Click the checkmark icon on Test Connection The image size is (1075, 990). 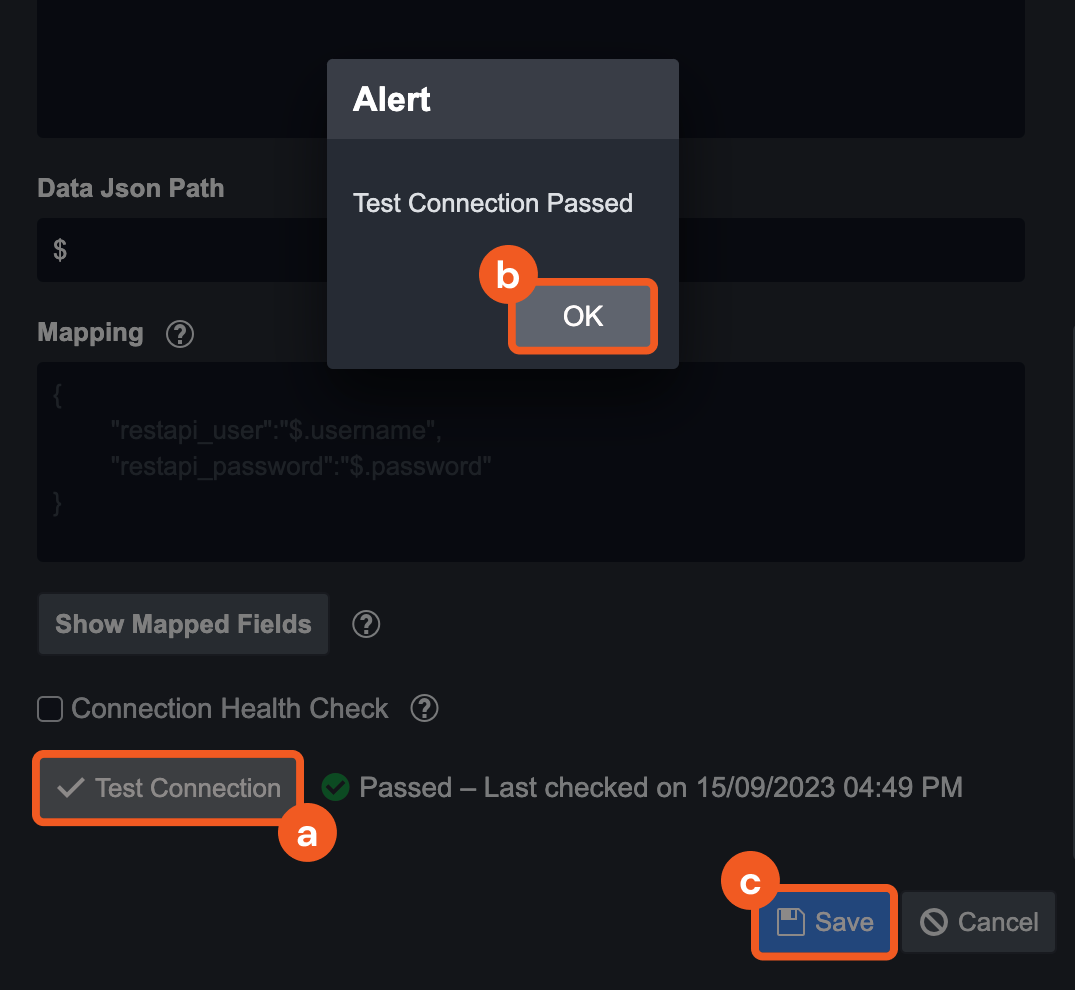[70, 788]
